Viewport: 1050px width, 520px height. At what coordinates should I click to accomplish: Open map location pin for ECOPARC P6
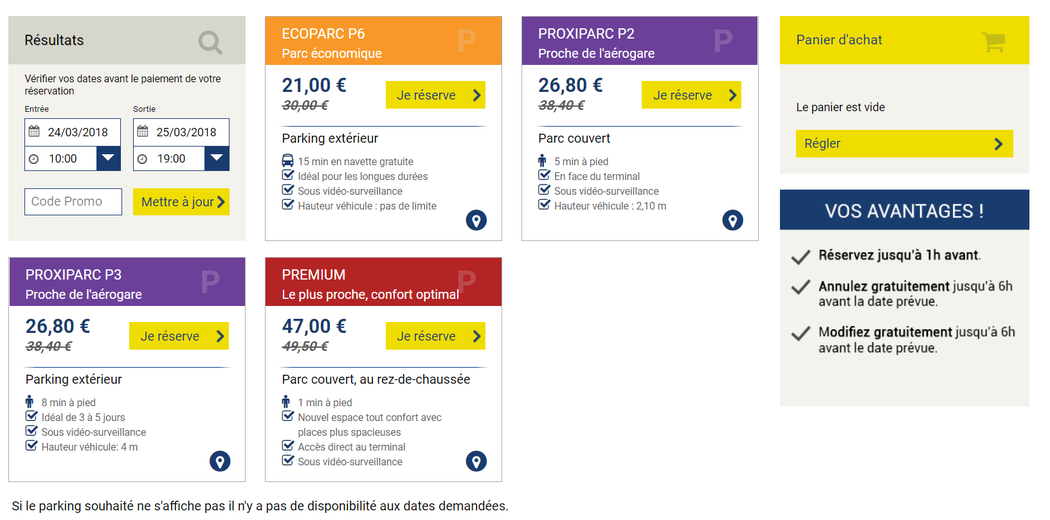pyautogui.click(x=476, y=220)
